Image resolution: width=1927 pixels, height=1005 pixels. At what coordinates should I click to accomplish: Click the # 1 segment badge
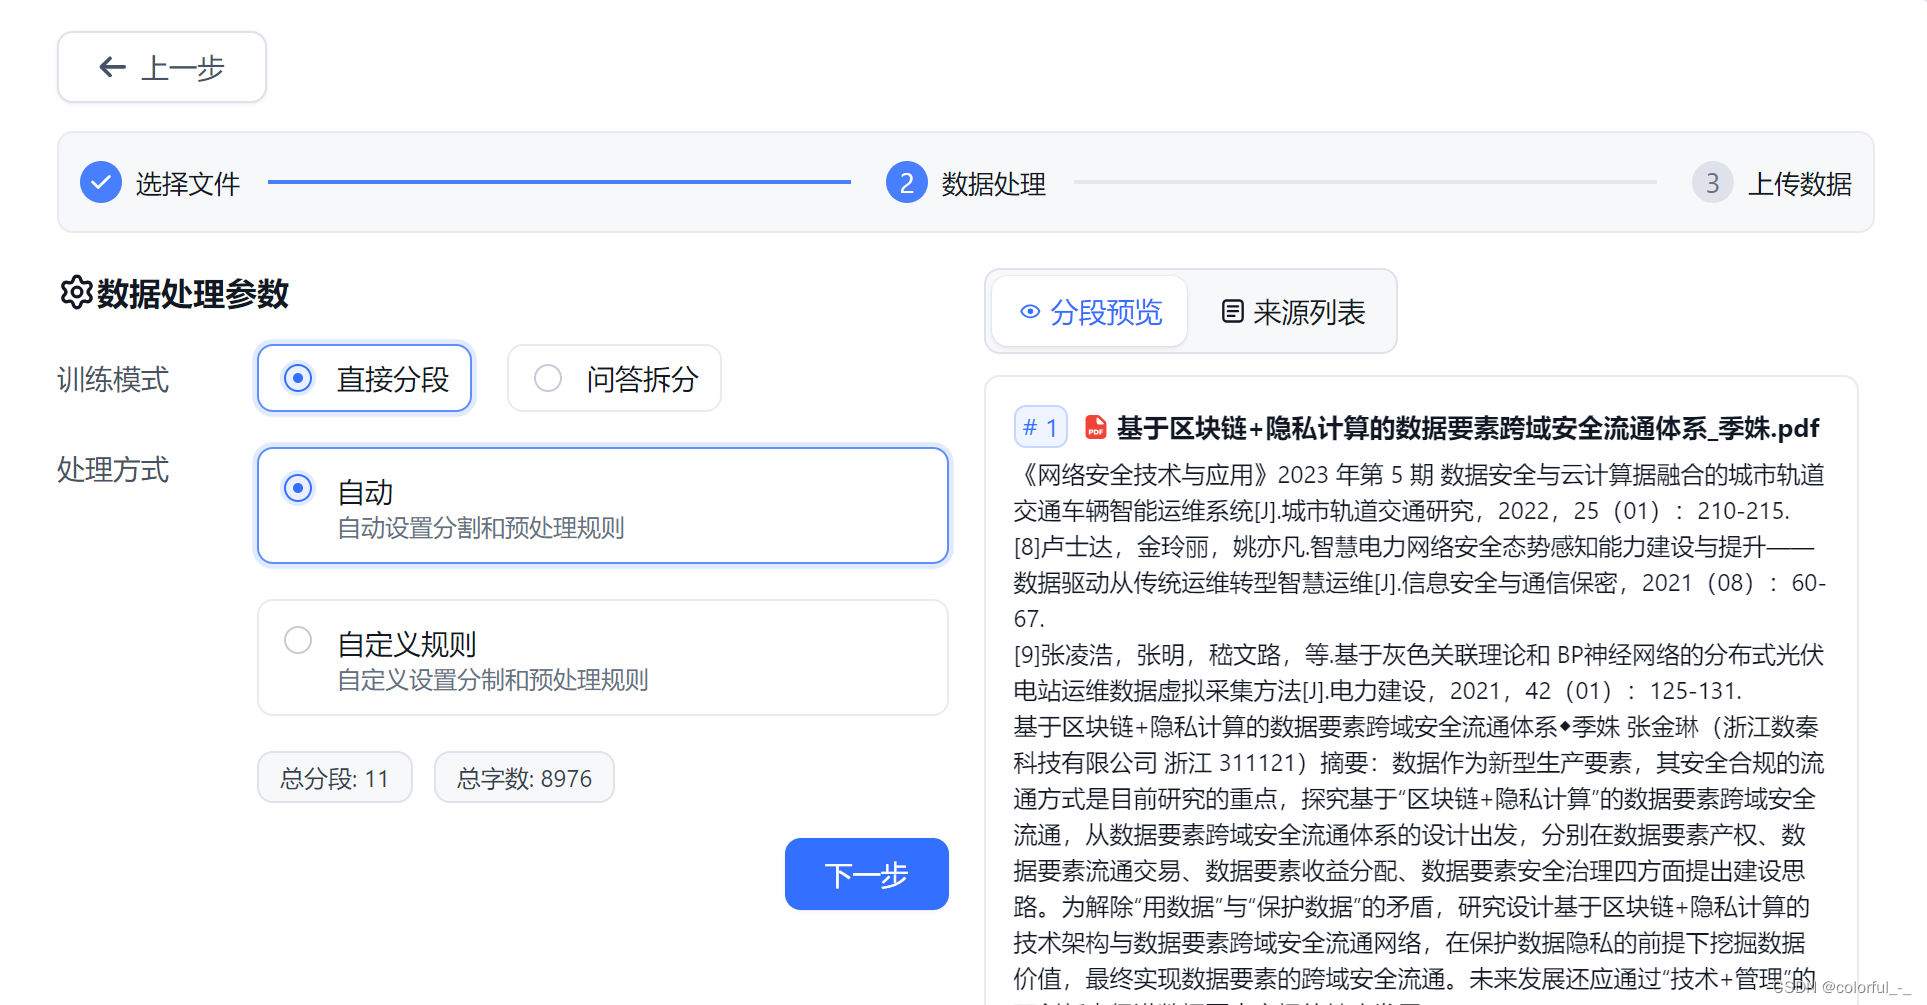pyautogui.click(x=1041, y=428)
